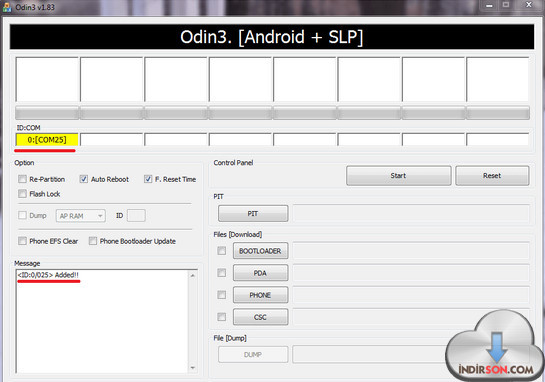
Task: Open the CSC file browser
Action: coord(260,317)
